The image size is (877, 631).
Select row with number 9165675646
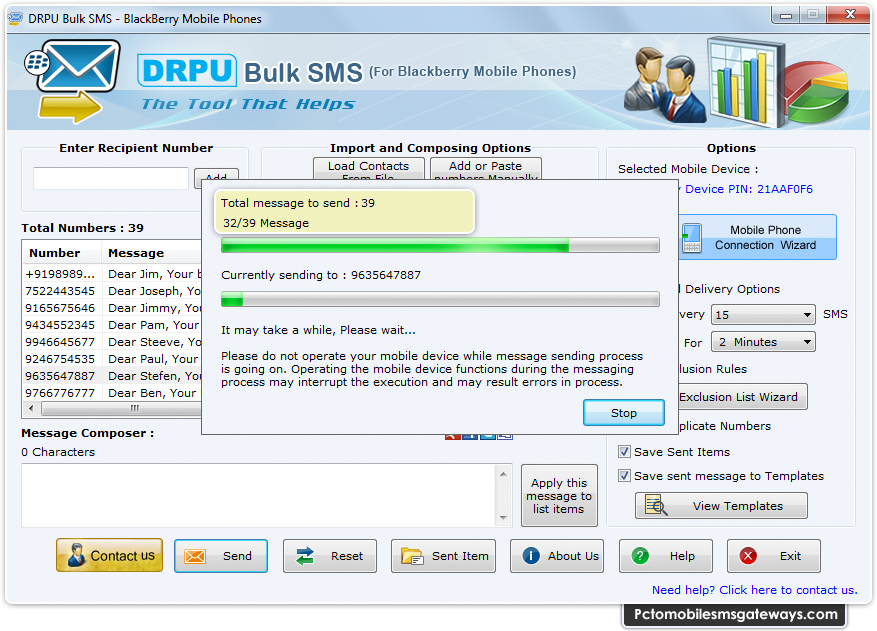(x=112, y=308)
